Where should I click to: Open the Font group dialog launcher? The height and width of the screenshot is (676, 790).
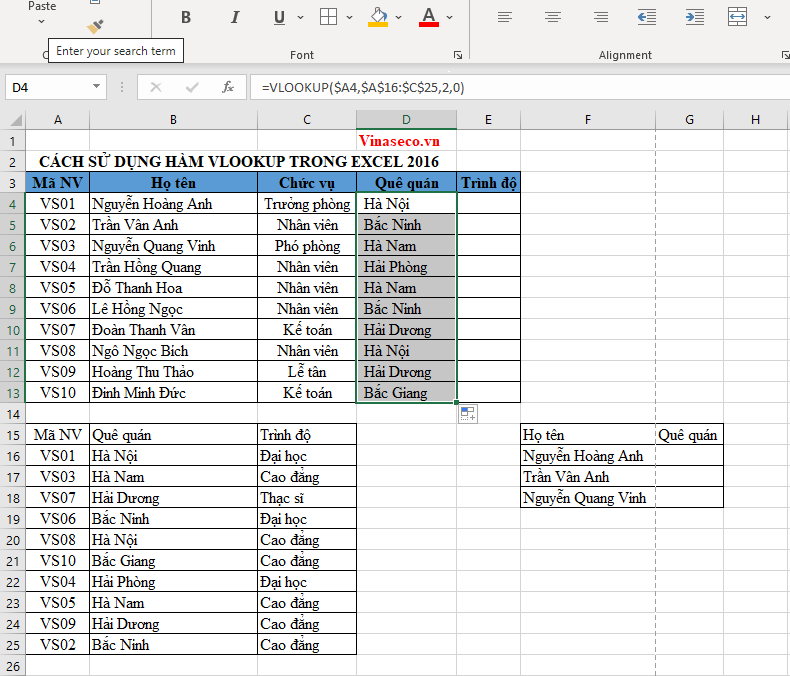pos(458,55)
